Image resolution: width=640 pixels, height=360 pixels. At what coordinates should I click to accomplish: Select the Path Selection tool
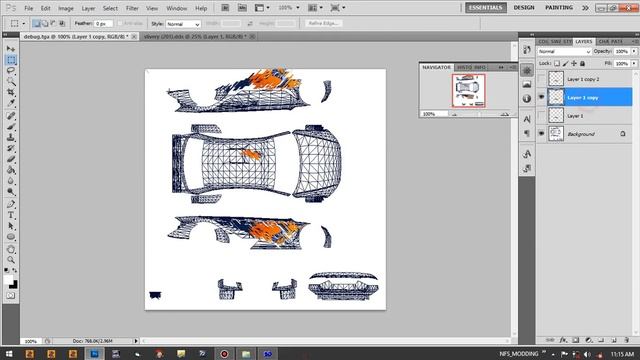coord(11,226)
